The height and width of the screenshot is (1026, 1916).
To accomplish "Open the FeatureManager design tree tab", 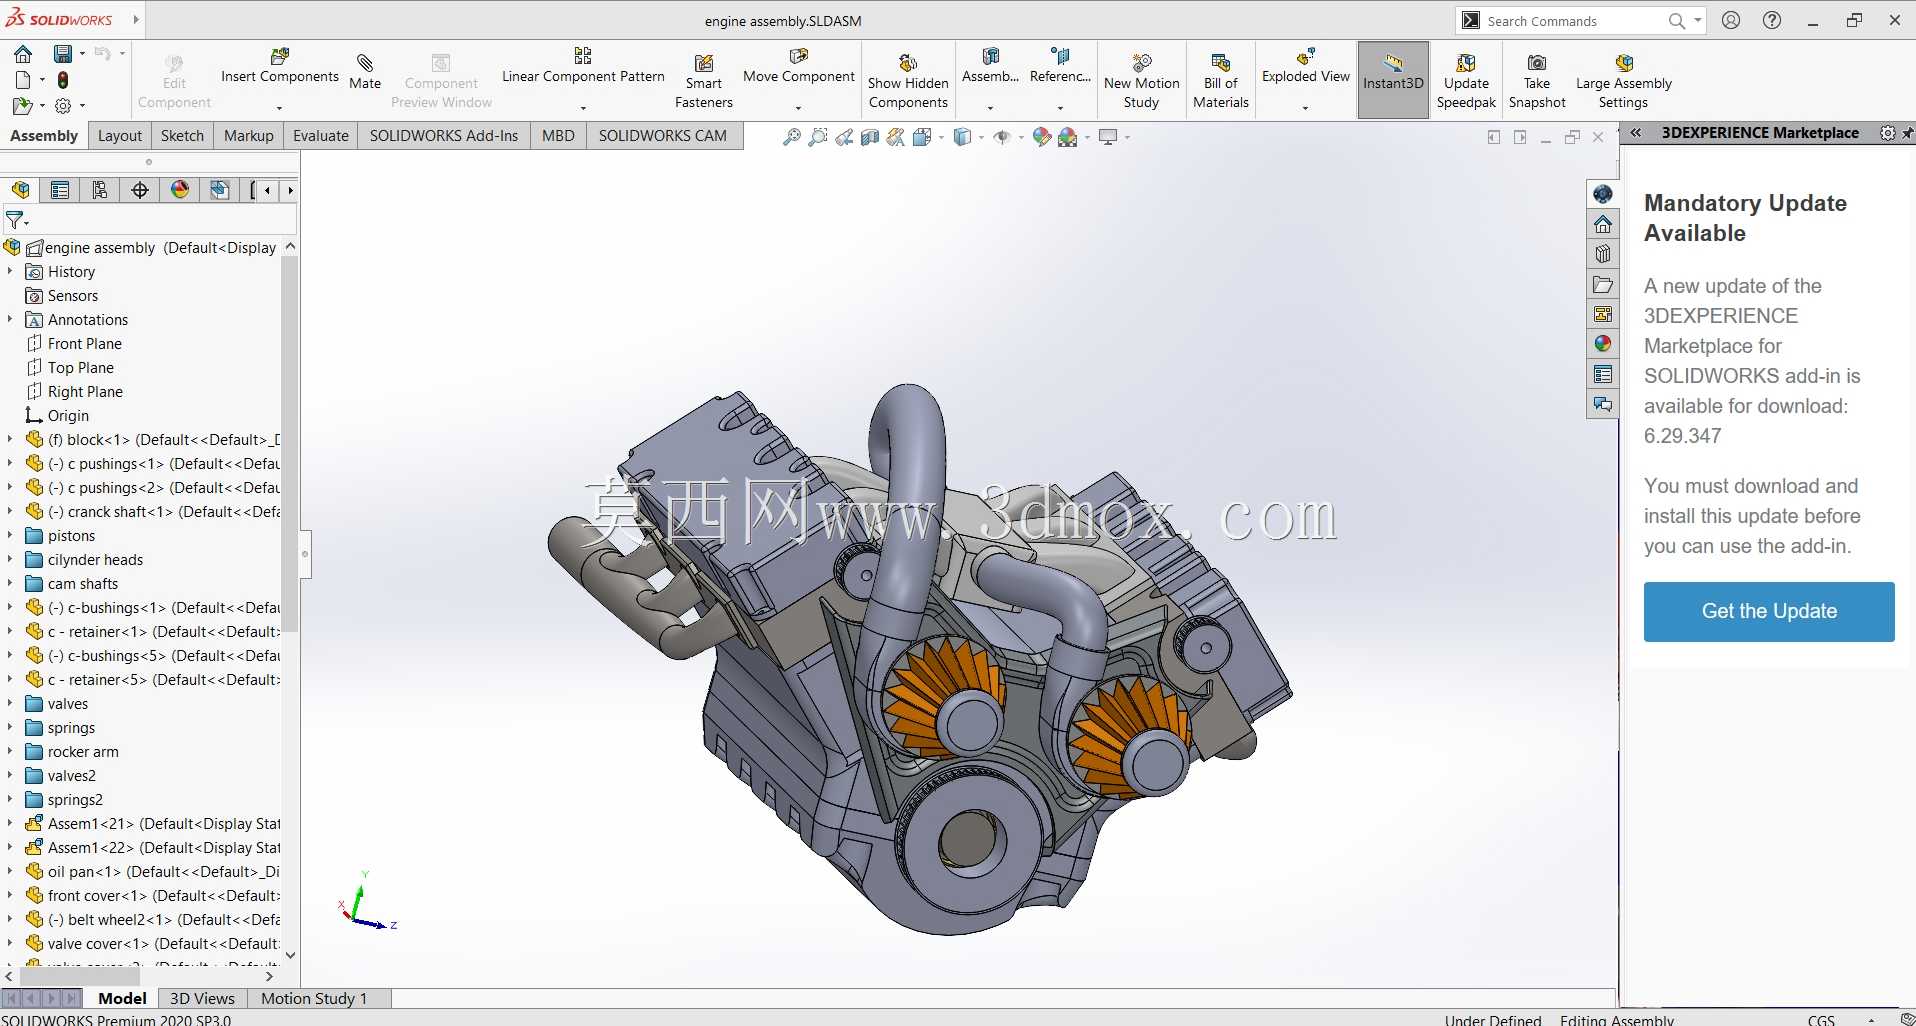I will tap(20, 190).
